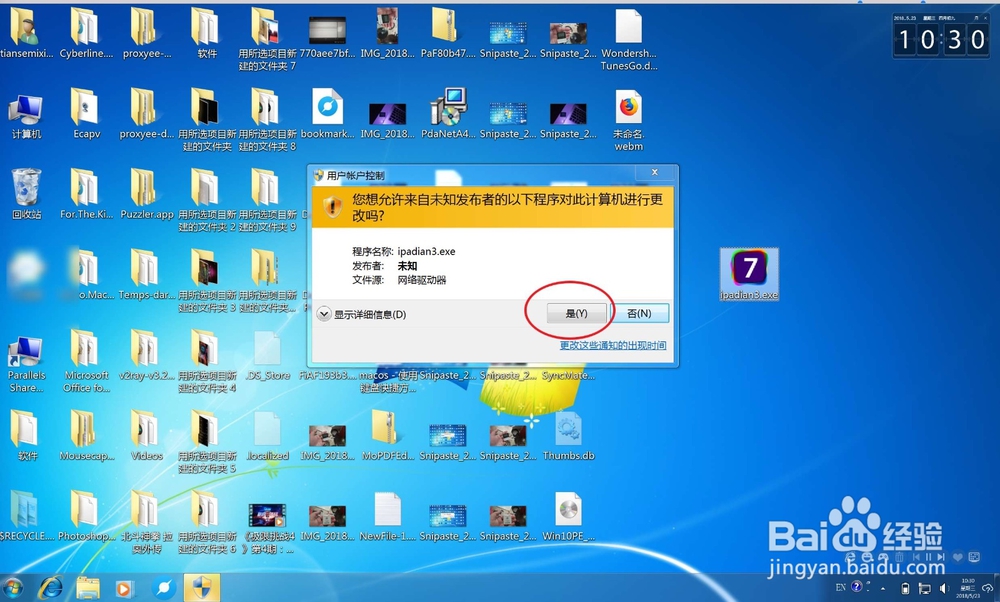
Task: Open the Windows Start menu
Action: (12, 587)
